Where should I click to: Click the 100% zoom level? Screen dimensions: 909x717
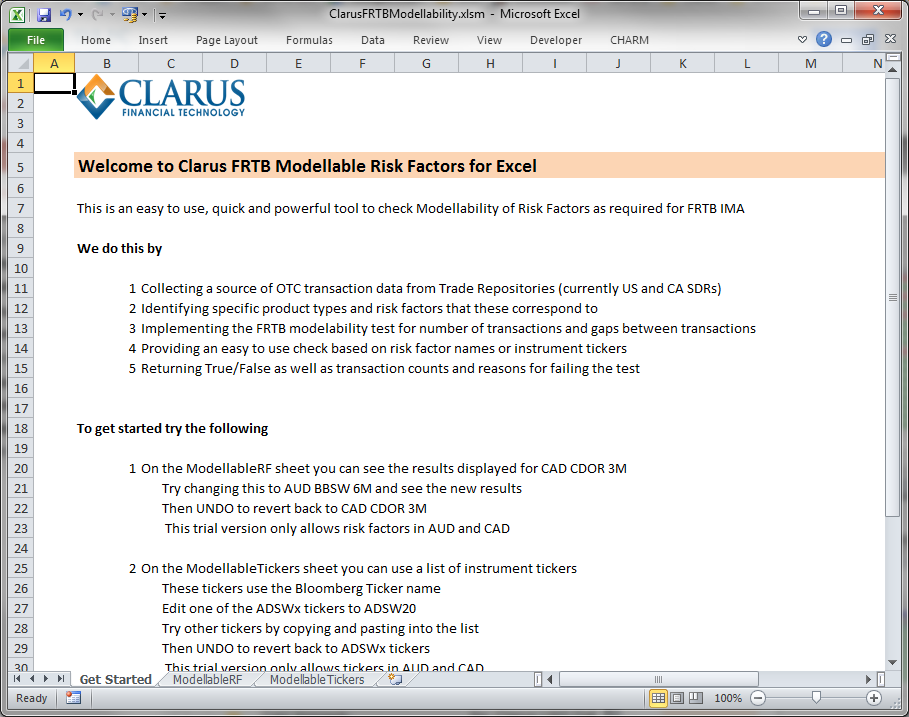[x=728, y=698]
